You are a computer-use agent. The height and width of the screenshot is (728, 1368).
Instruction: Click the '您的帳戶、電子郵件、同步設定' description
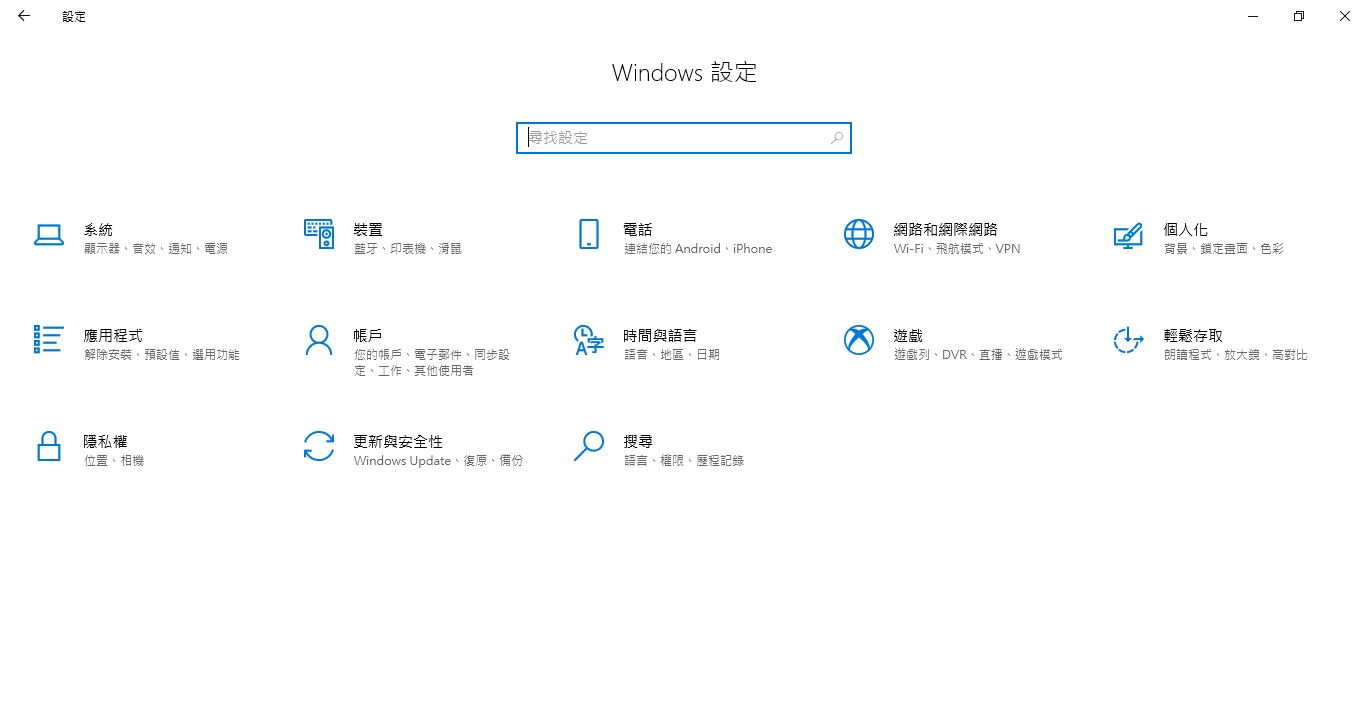[x=432, y=363]
